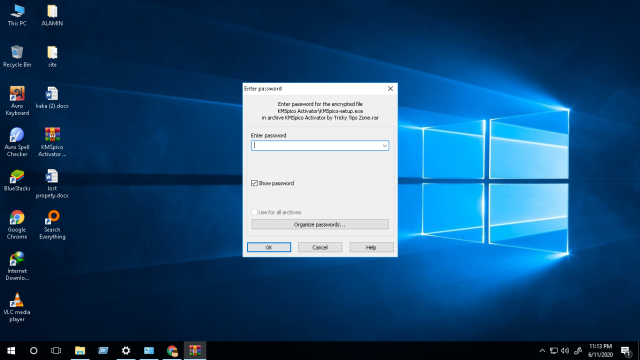Image resolution: width=640 pixels, height=360 pixels.
Task: Open network status tray icon
Action: pyautogui.click(x=554, y=351)
